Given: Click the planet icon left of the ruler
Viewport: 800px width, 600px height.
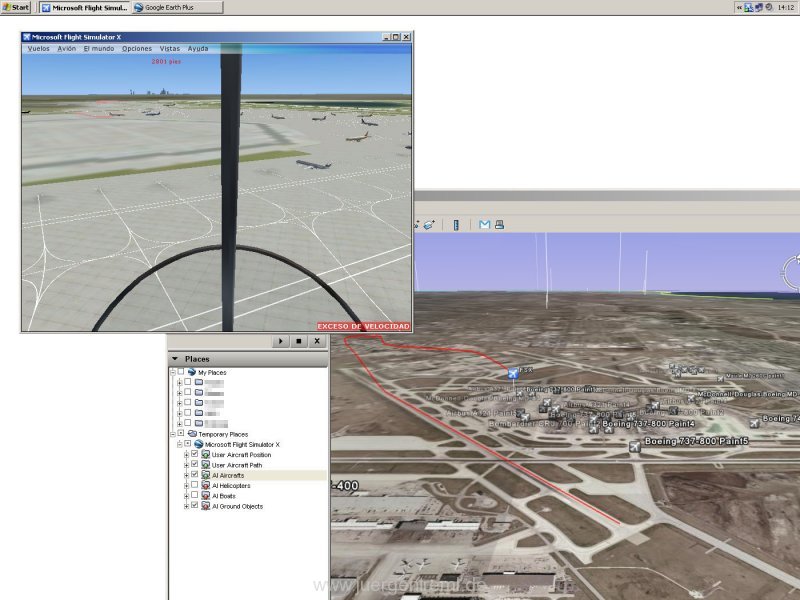Looking at the screenshot, I should [x=429, y=224].
